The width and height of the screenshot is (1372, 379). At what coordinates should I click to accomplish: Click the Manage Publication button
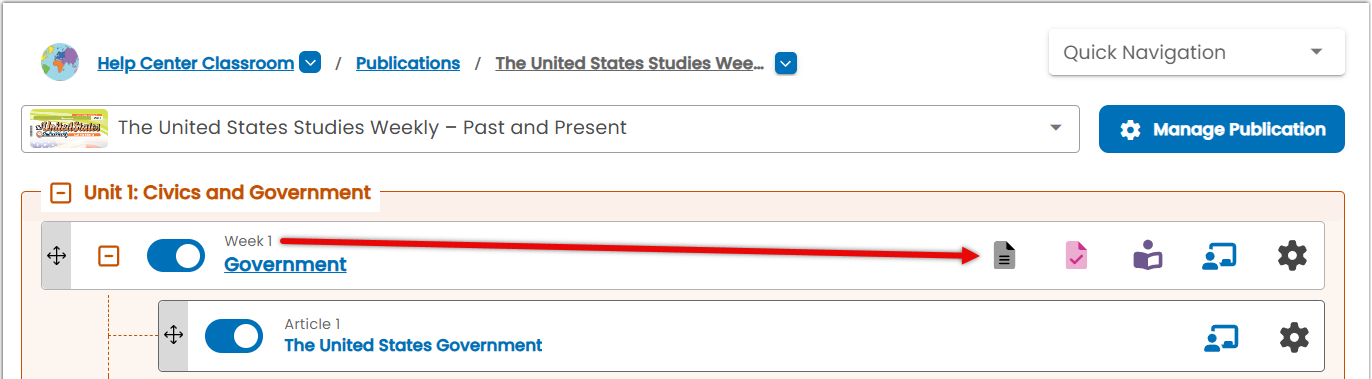coord(1222,129)
